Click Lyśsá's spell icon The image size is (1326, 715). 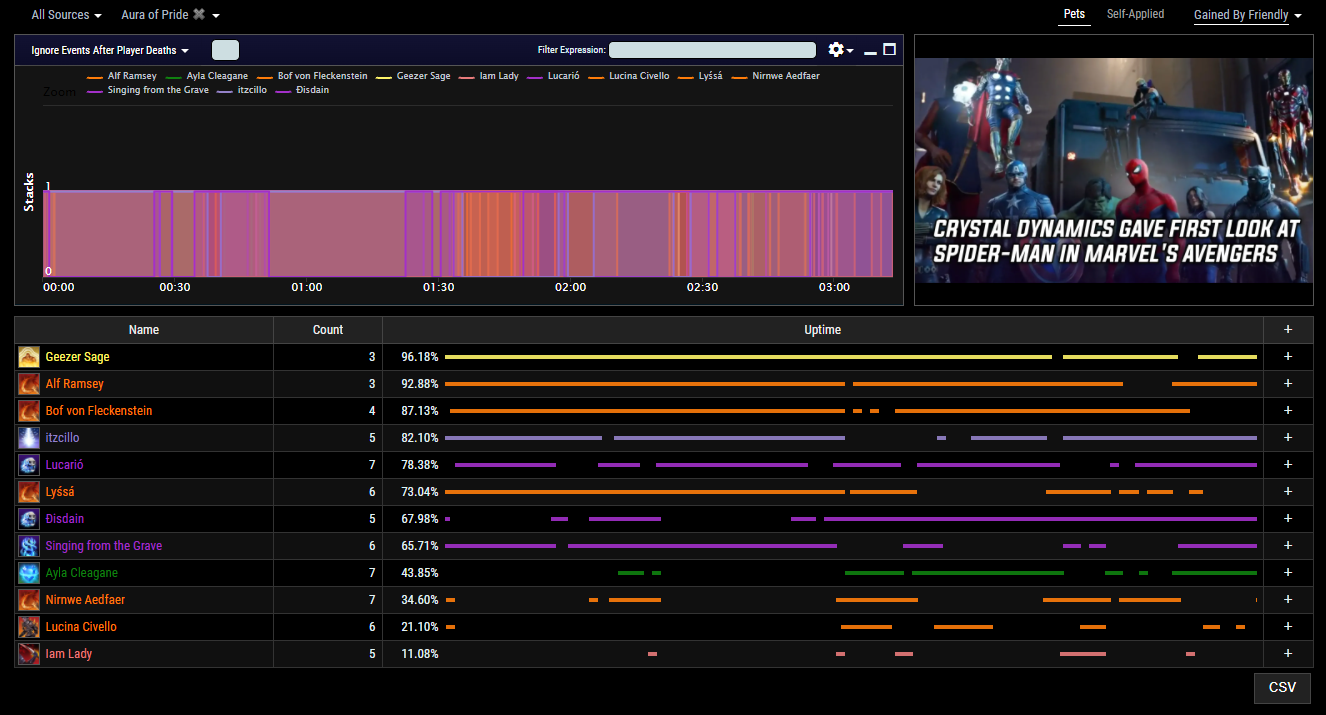[29, 492]
